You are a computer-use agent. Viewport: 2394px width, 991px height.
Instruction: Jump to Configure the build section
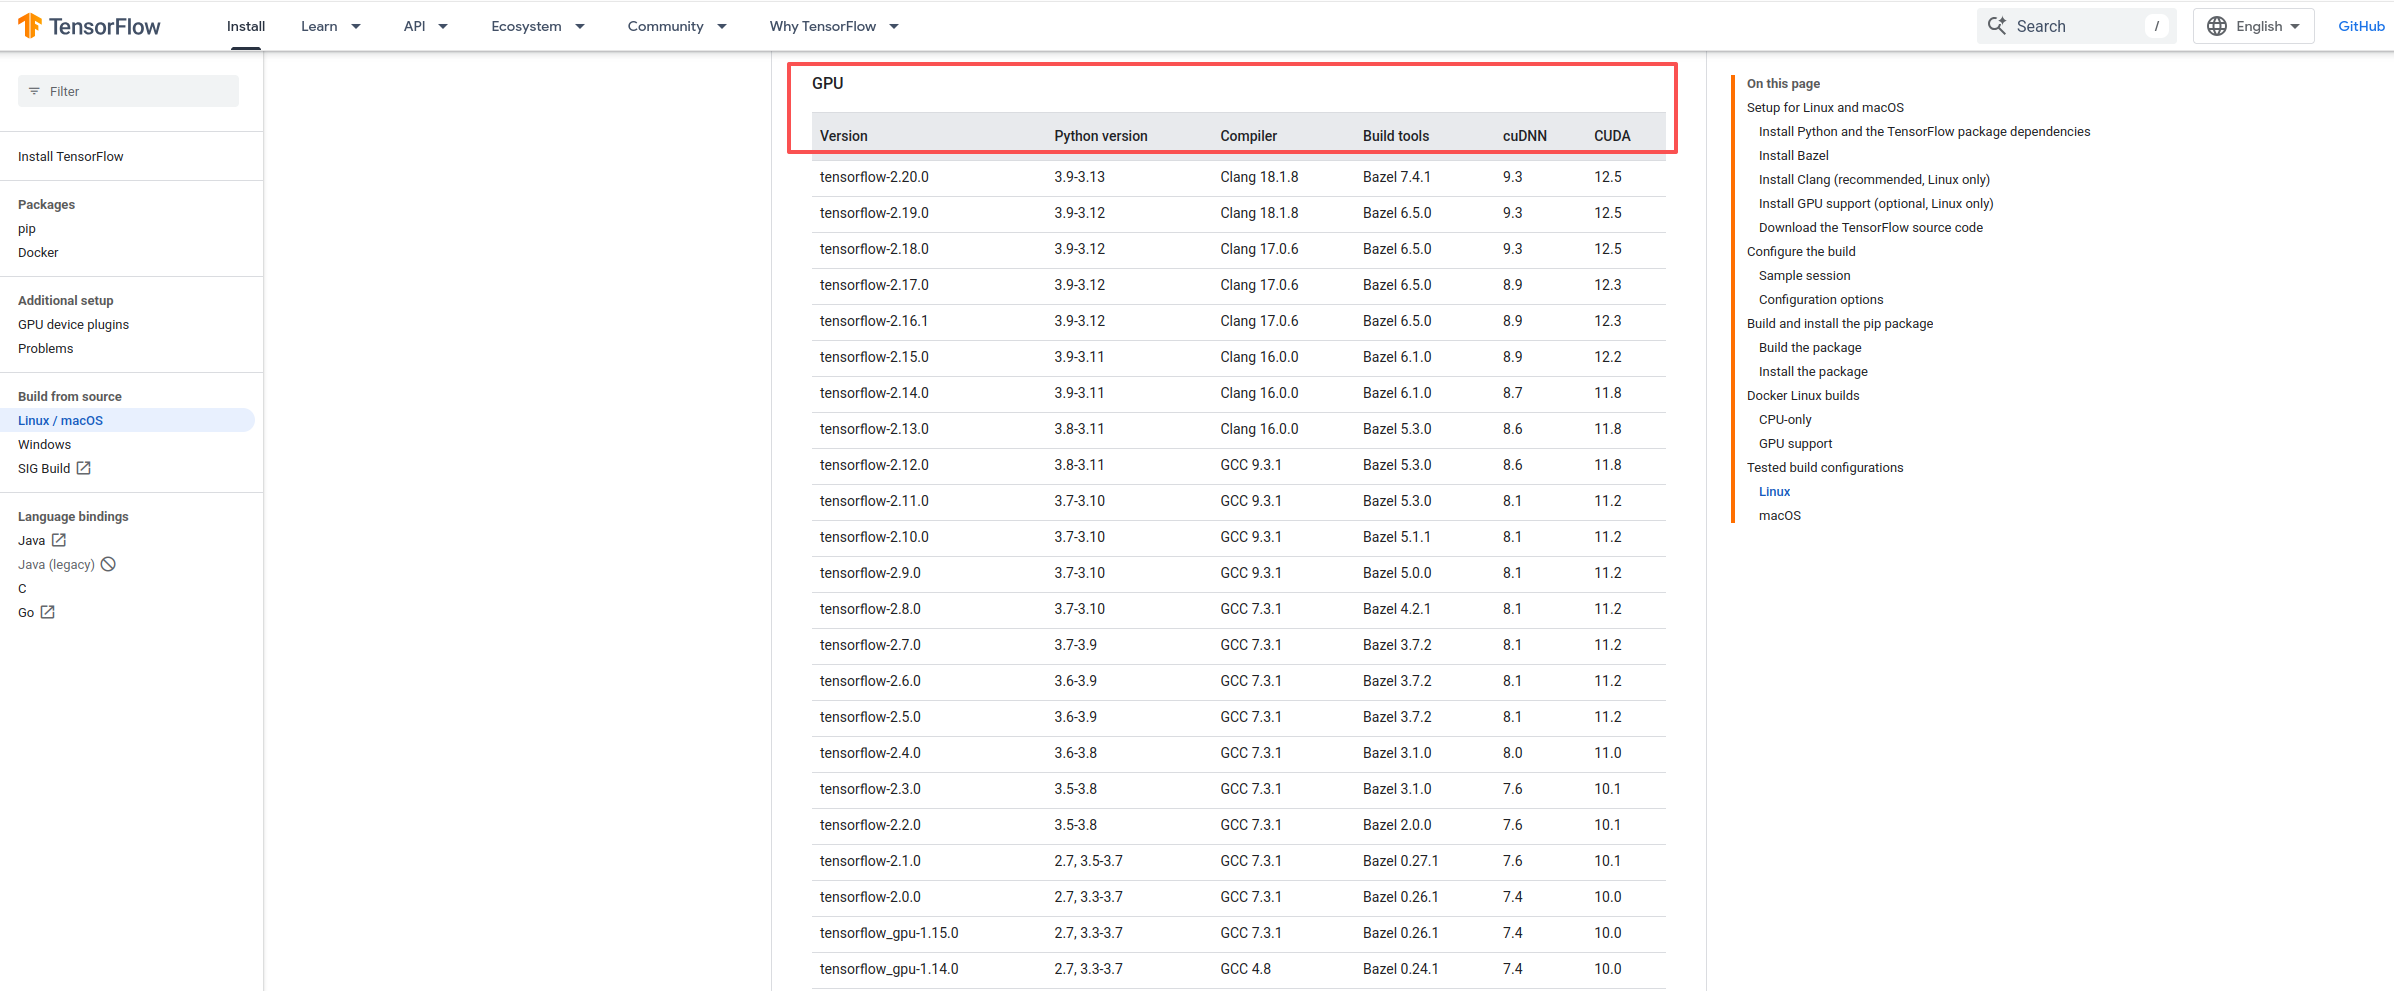pos(1801,251)
